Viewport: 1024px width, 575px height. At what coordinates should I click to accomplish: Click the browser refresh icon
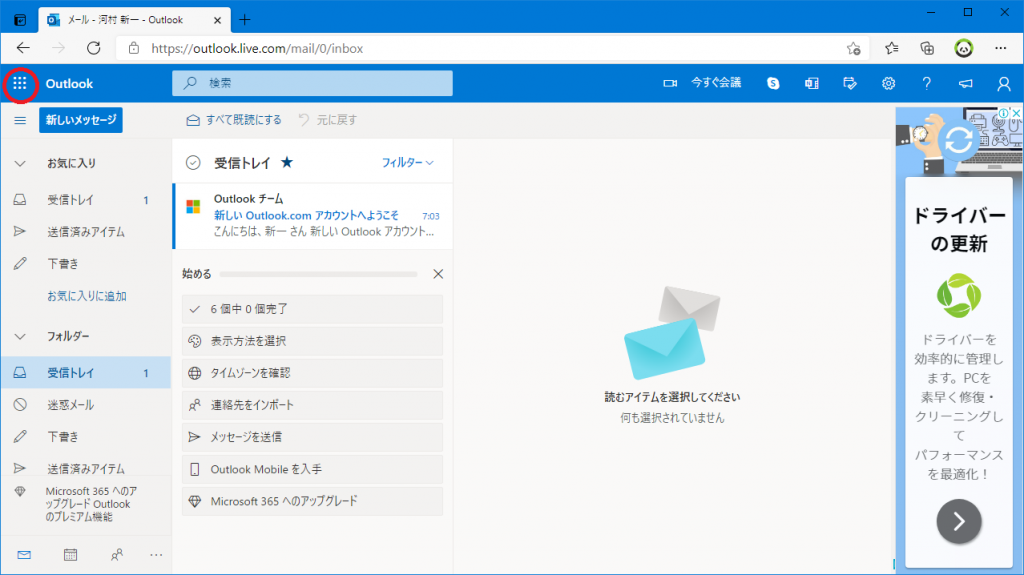(94, 48)
